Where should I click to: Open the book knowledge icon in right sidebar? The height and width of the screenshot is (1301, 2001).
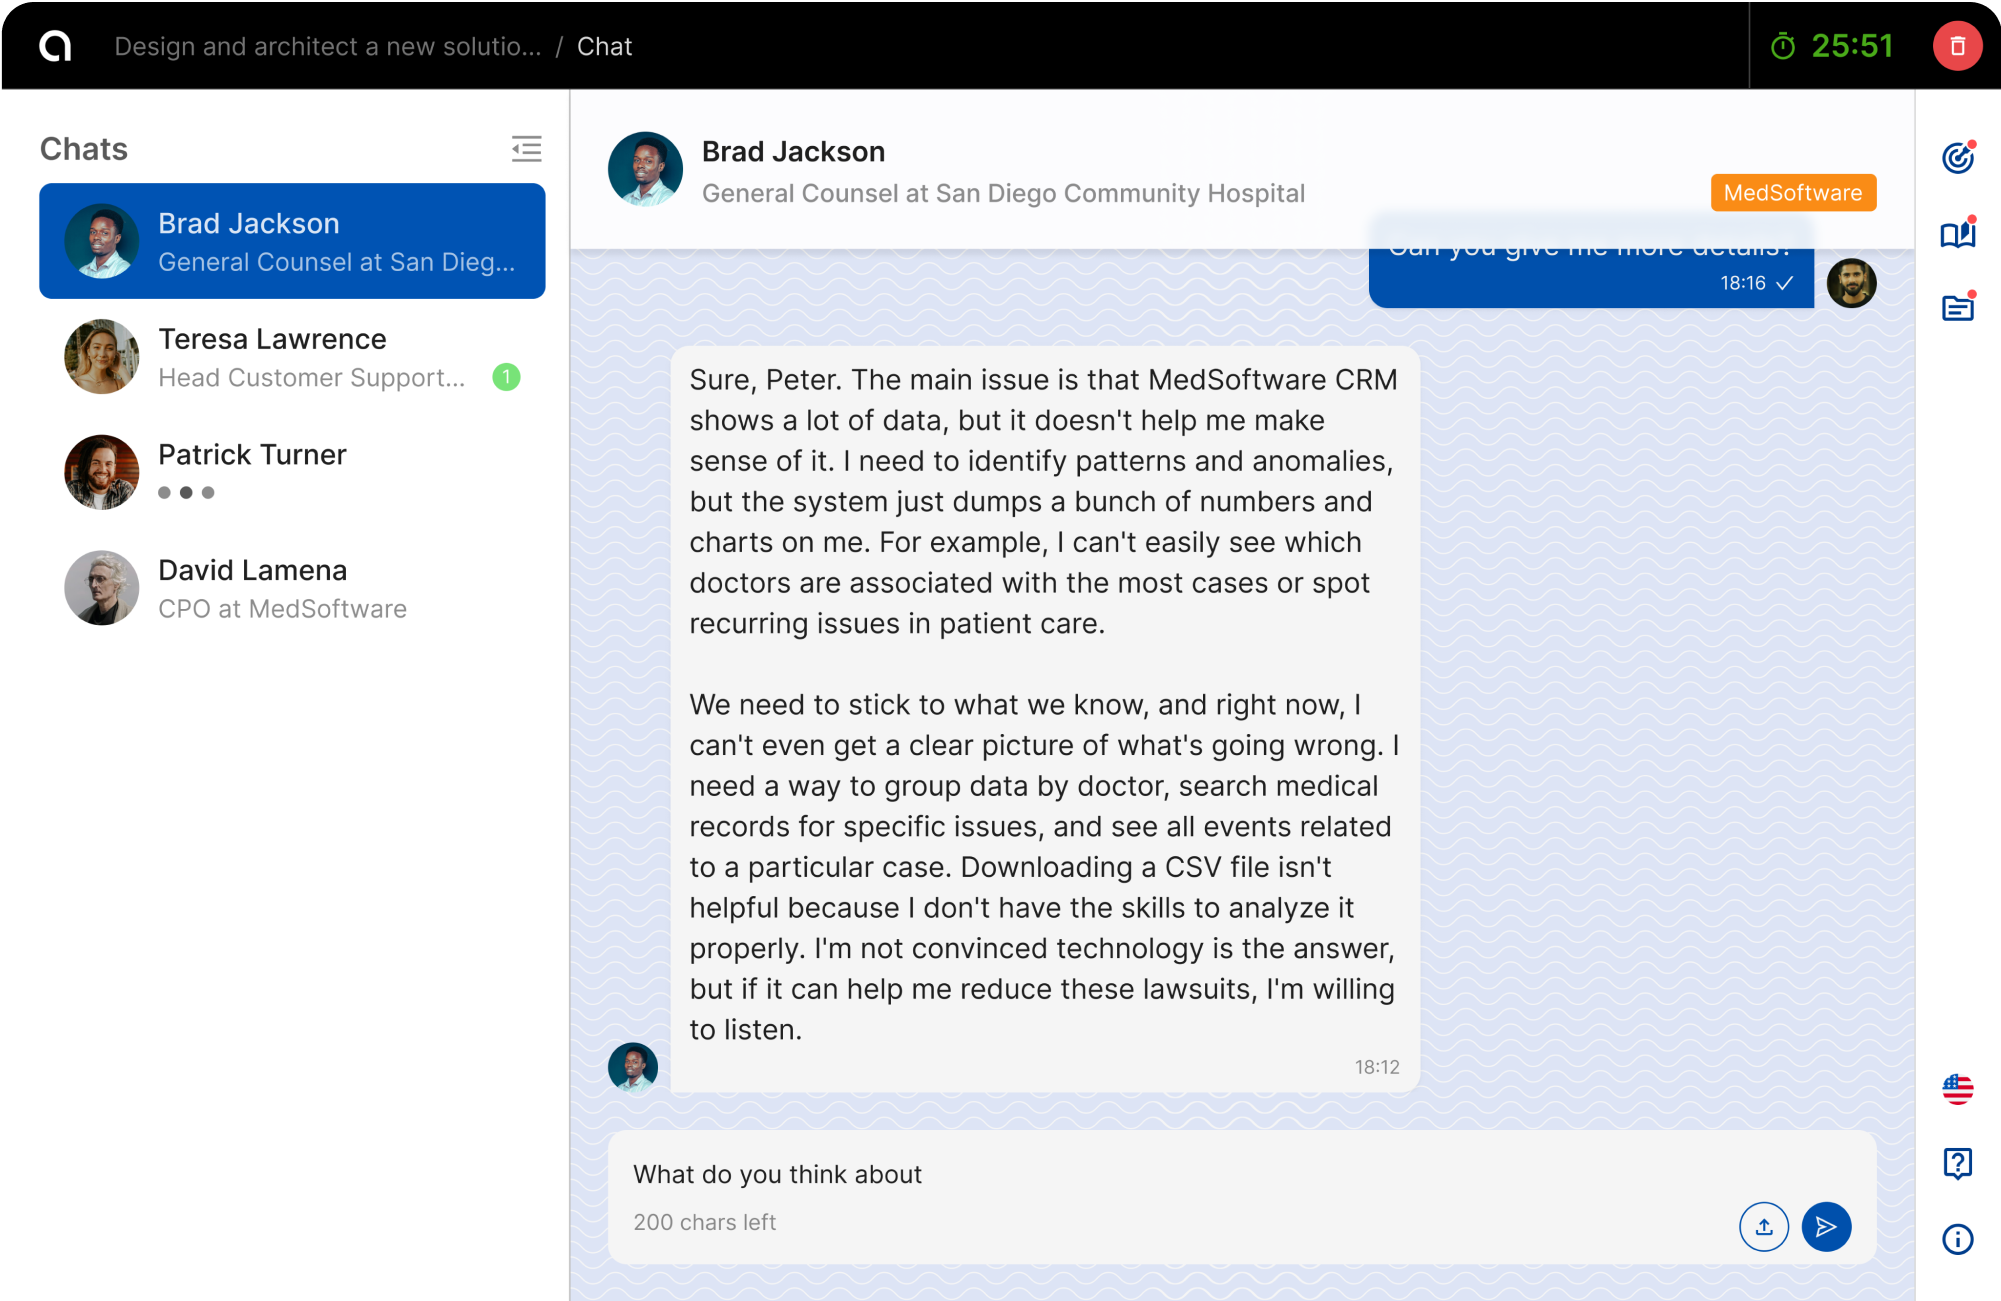[x=1957, y=234]
